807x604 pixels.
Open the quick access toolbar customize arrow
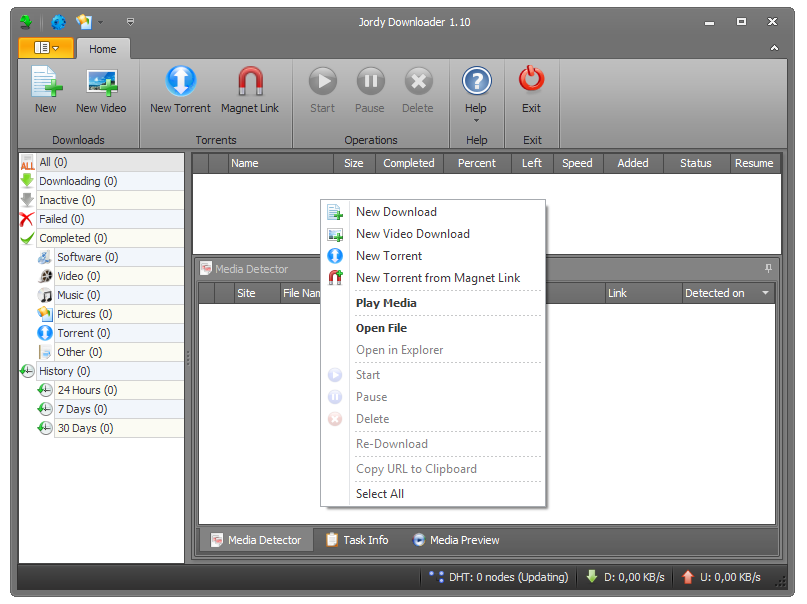[130, 22]
